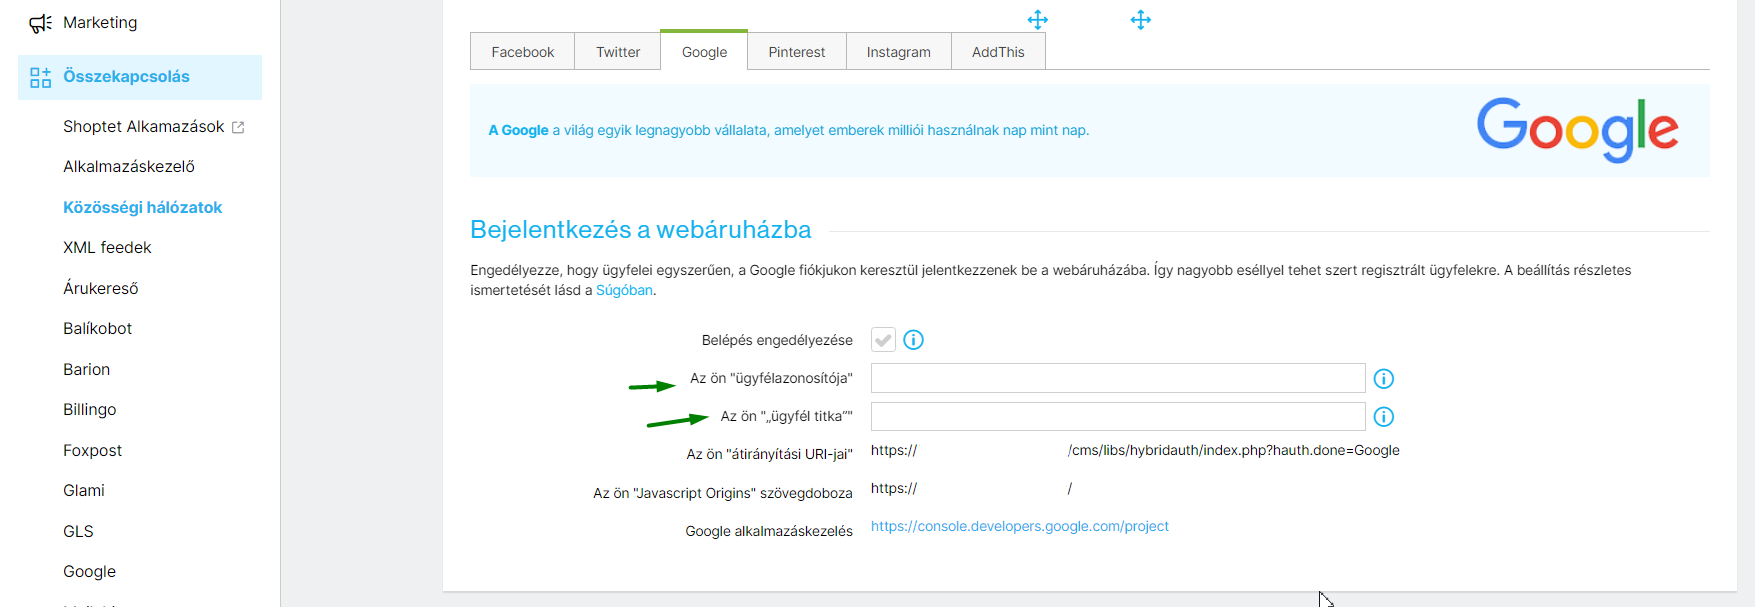Screen dimensions: 1755x607
Task: Open the Marketing sidebar section
Action: [100, 22]
